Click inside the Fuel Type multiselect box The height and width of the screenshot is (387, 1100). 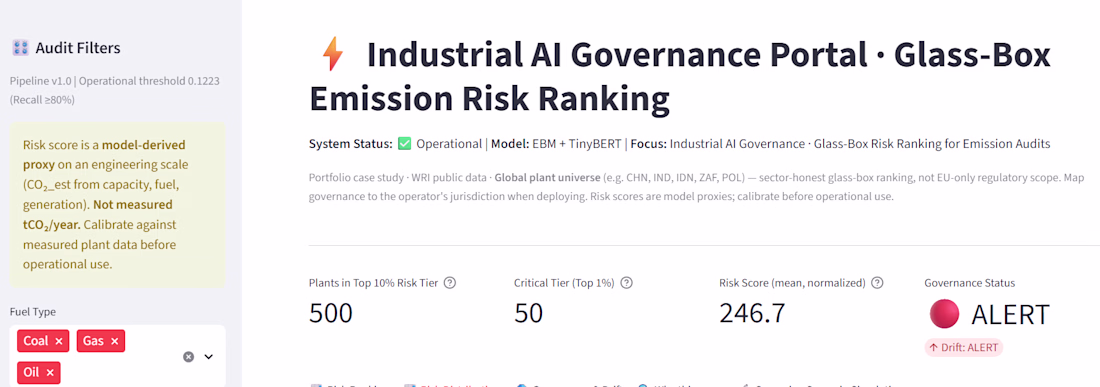[x=118, y=355]
